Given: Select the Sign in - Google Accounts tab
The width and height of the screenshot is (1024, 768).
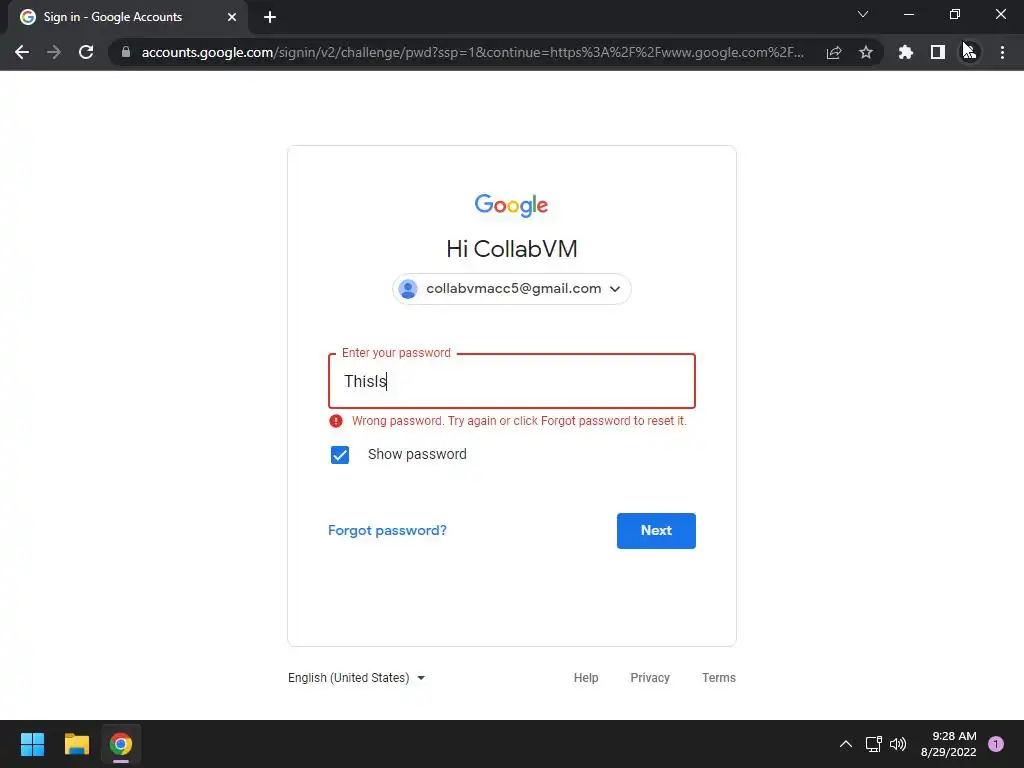Looking at the screenshot, I should click(129, 17).
